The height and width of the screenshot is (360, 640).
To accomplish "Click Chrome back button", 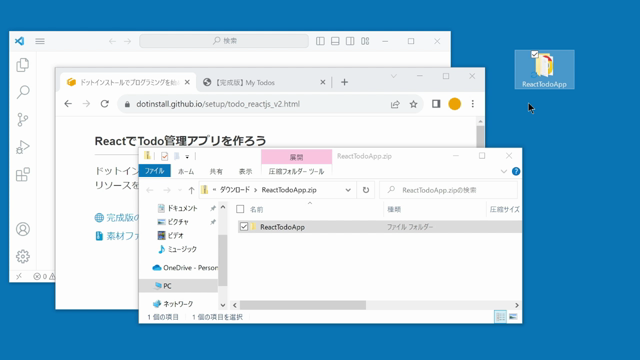I will pos(68,104).
